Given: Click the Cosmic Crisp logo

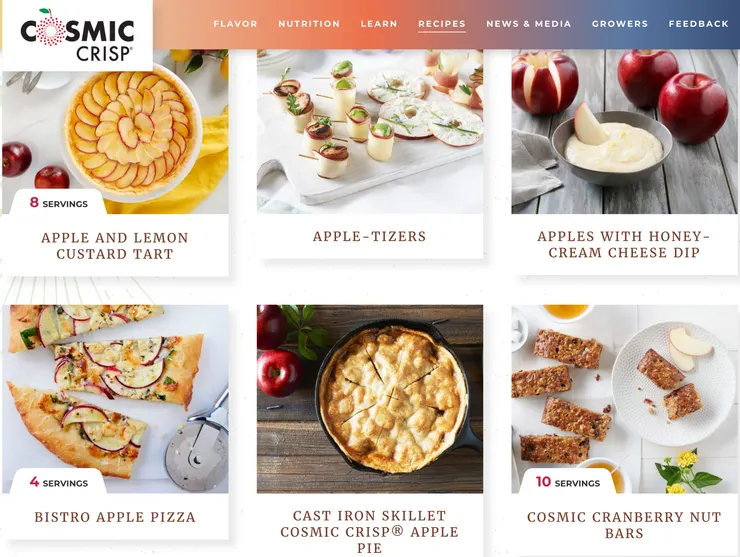Looking at the screenshot, I should coord(77,34).
